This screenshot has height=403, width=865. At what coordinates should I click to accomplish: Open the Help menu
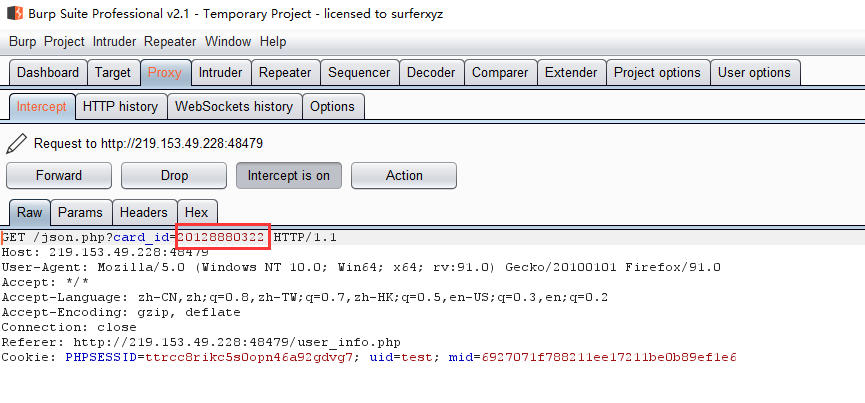click(x=273, y=41)
